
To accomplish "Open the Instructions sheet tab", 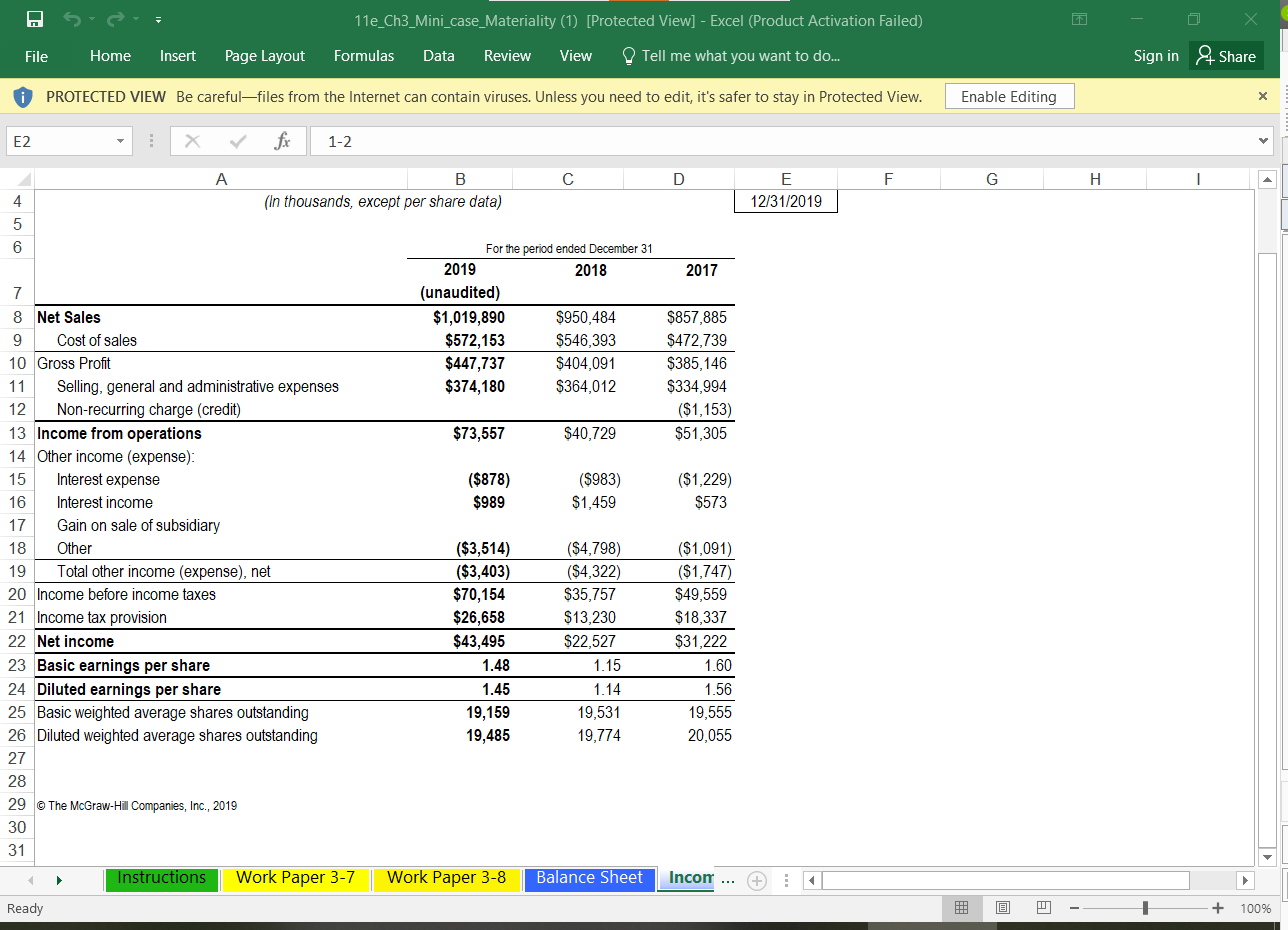I will [162, 878].
